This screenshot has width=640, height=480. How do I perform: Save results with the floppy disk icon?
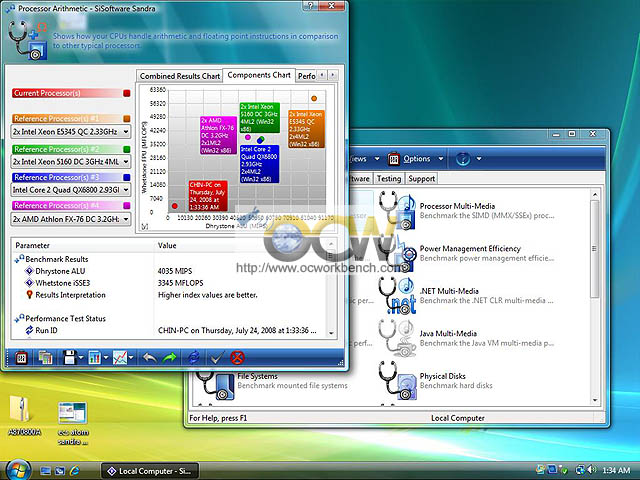point(70,358)
